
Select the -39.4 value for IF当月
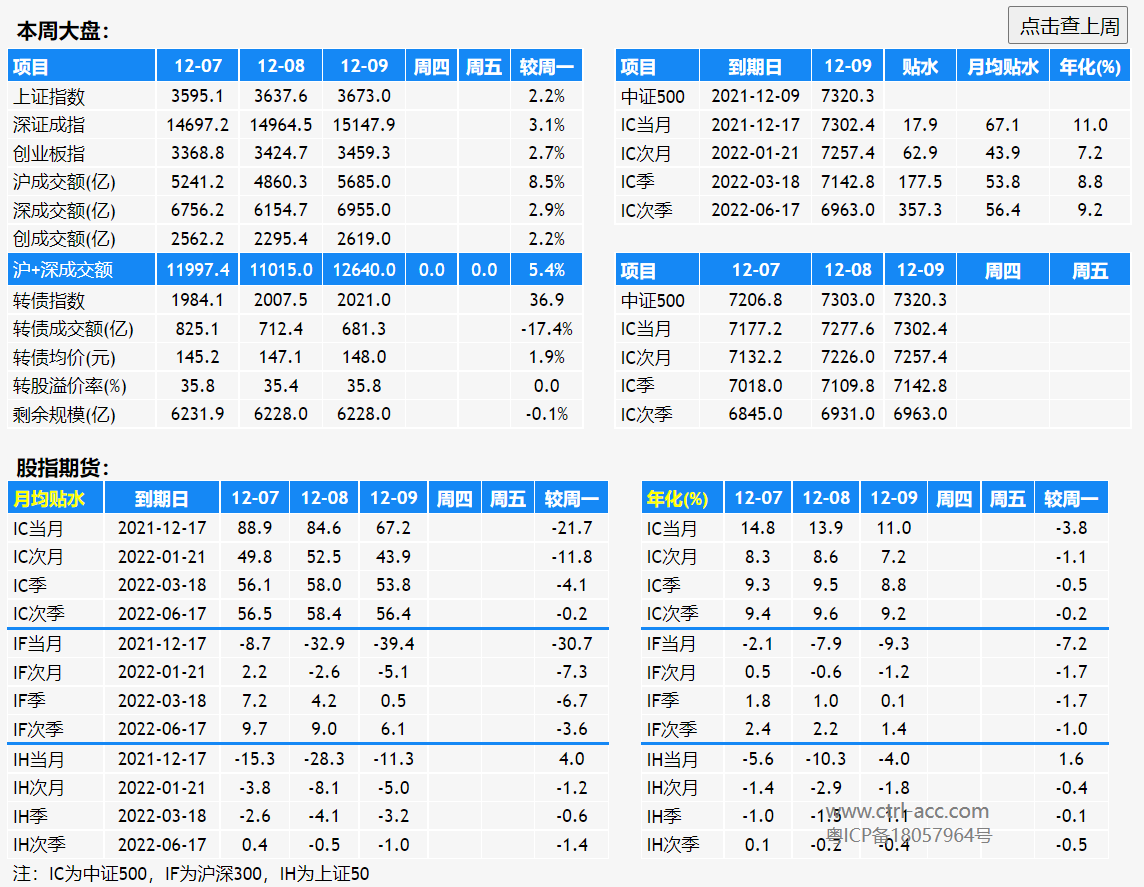click(393, 644)
